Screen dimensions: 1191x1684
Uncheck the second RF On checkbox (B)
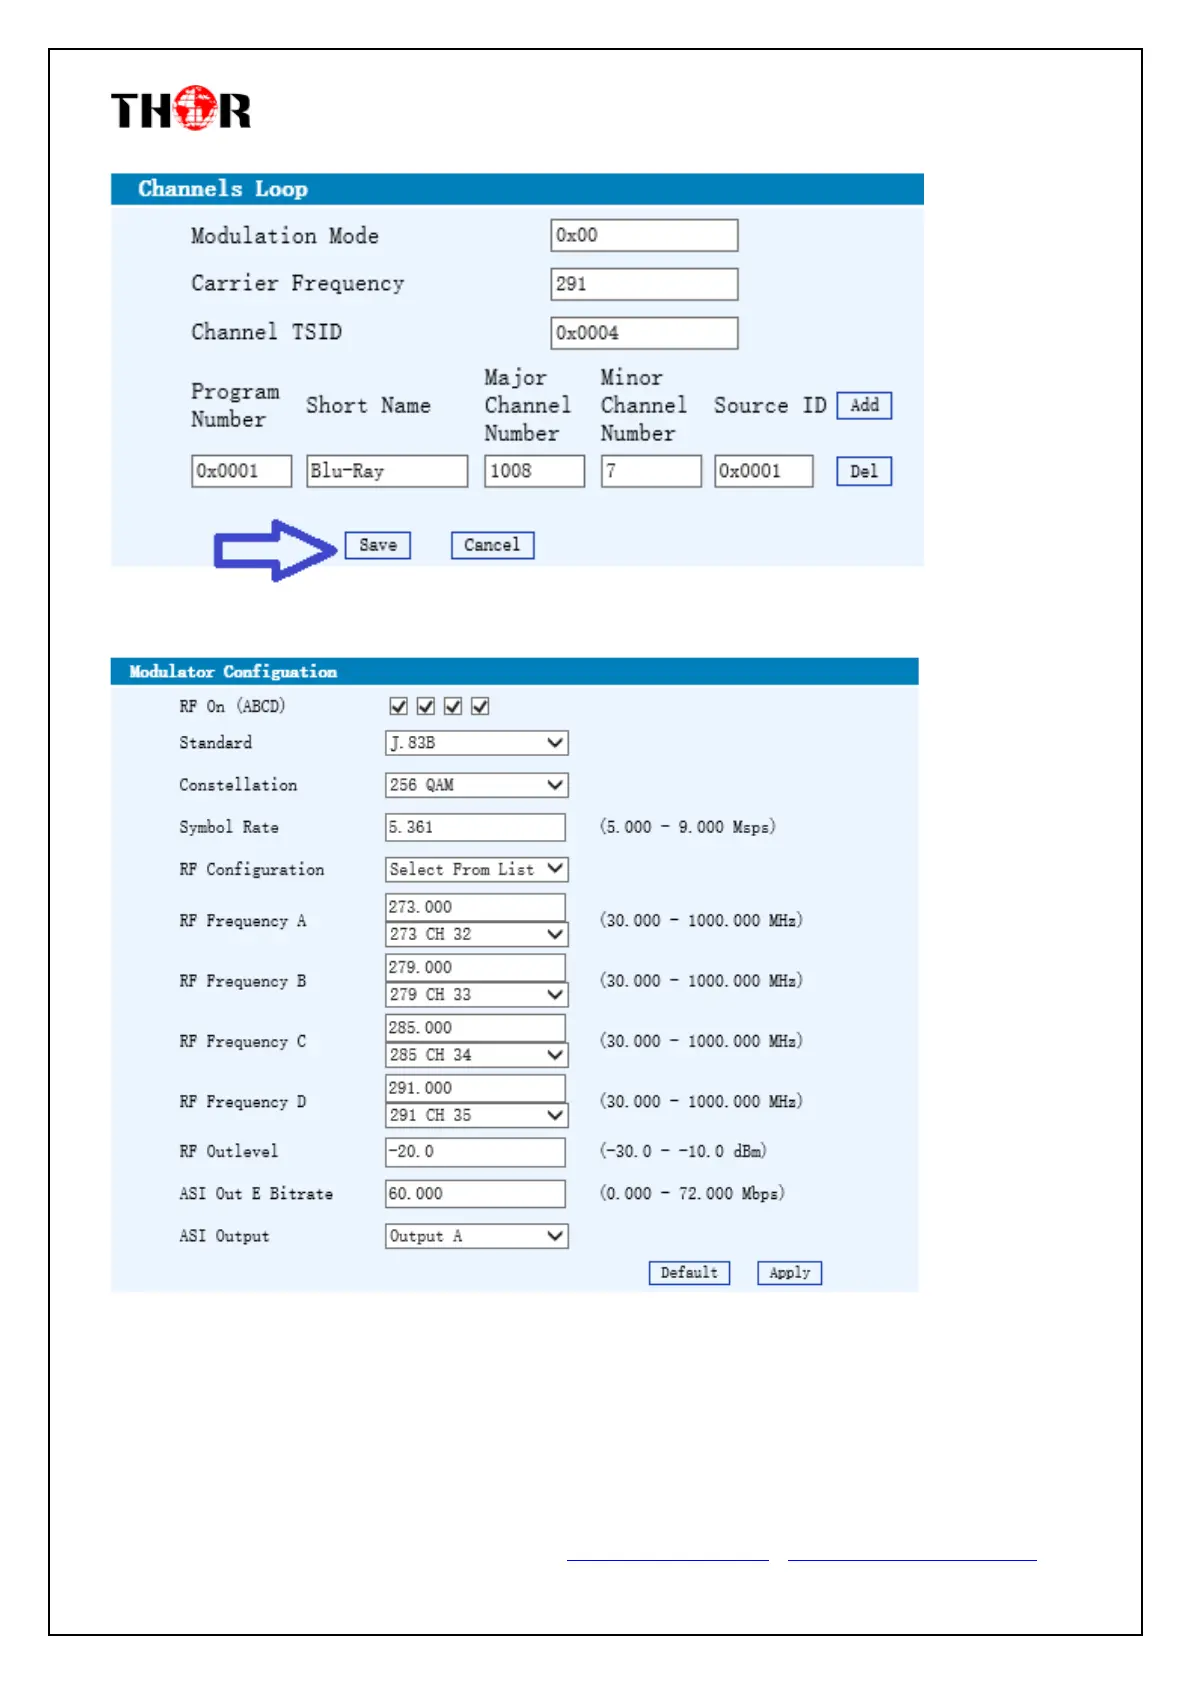click(426, 707)
